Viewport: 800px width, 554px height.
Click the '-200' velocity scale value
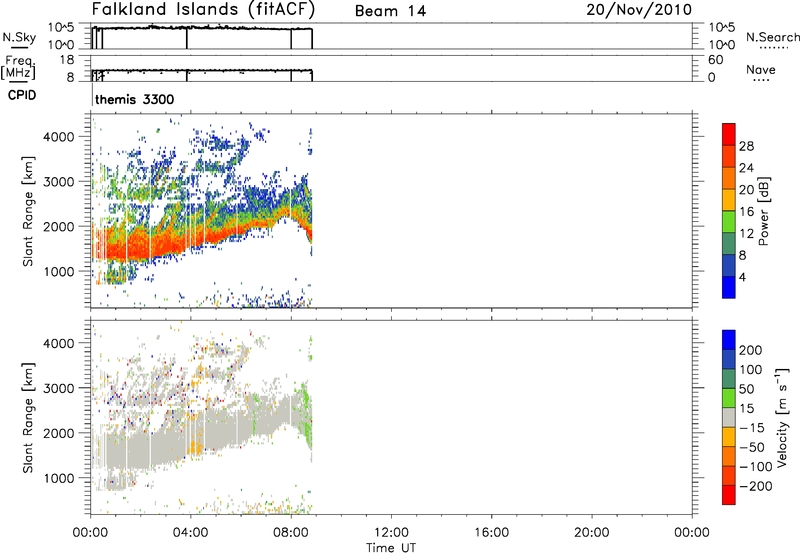[756, 486]
